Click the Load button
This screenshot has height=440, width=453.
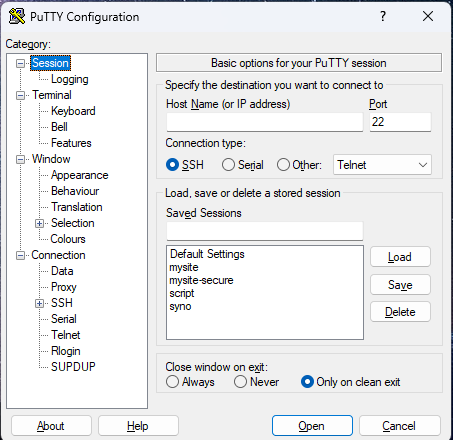point(400,257)
